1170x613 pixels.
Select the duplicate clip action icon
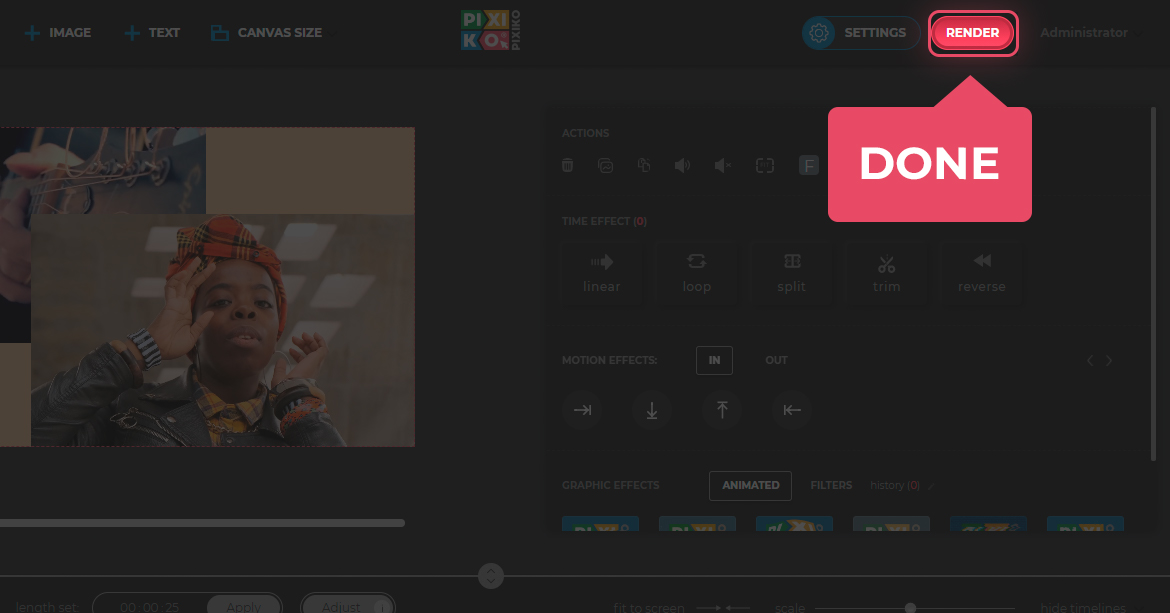tap(645, 165)
